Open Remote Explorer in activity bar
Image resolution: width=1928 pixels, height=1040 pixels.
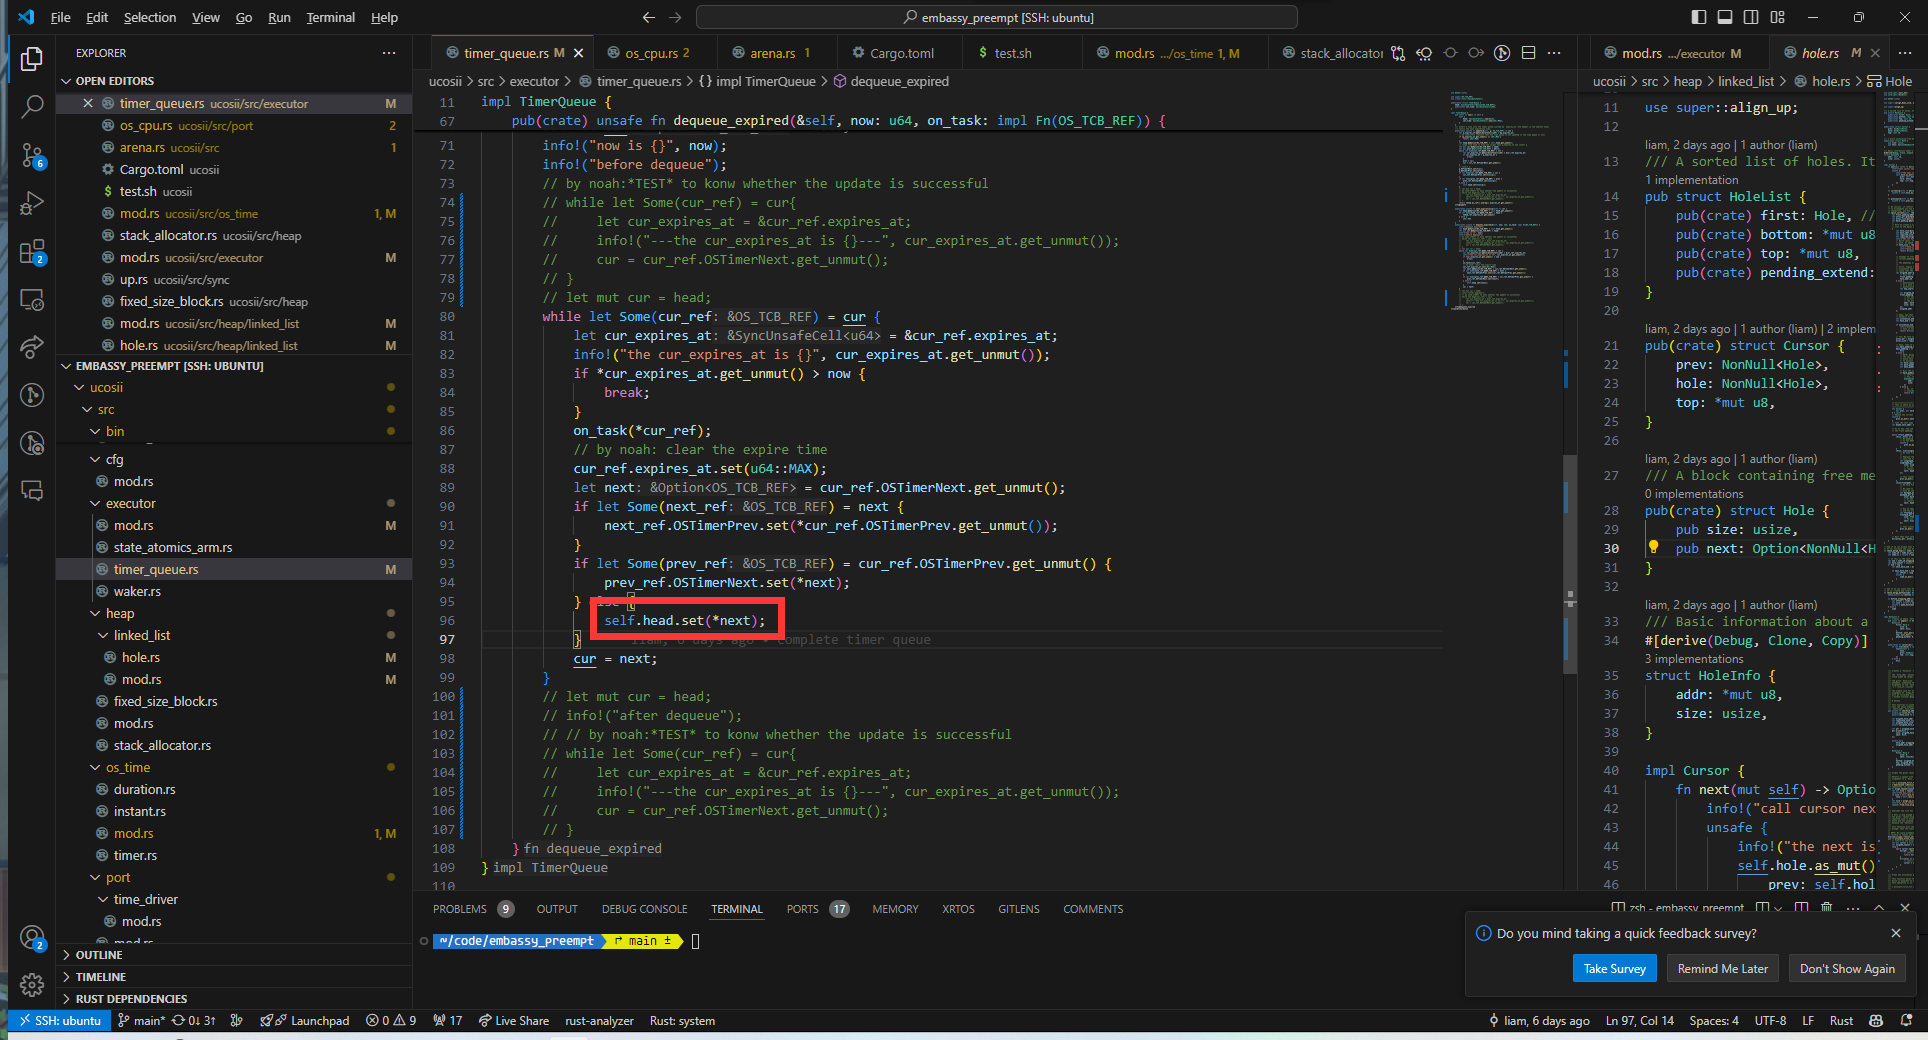point(32,299)
